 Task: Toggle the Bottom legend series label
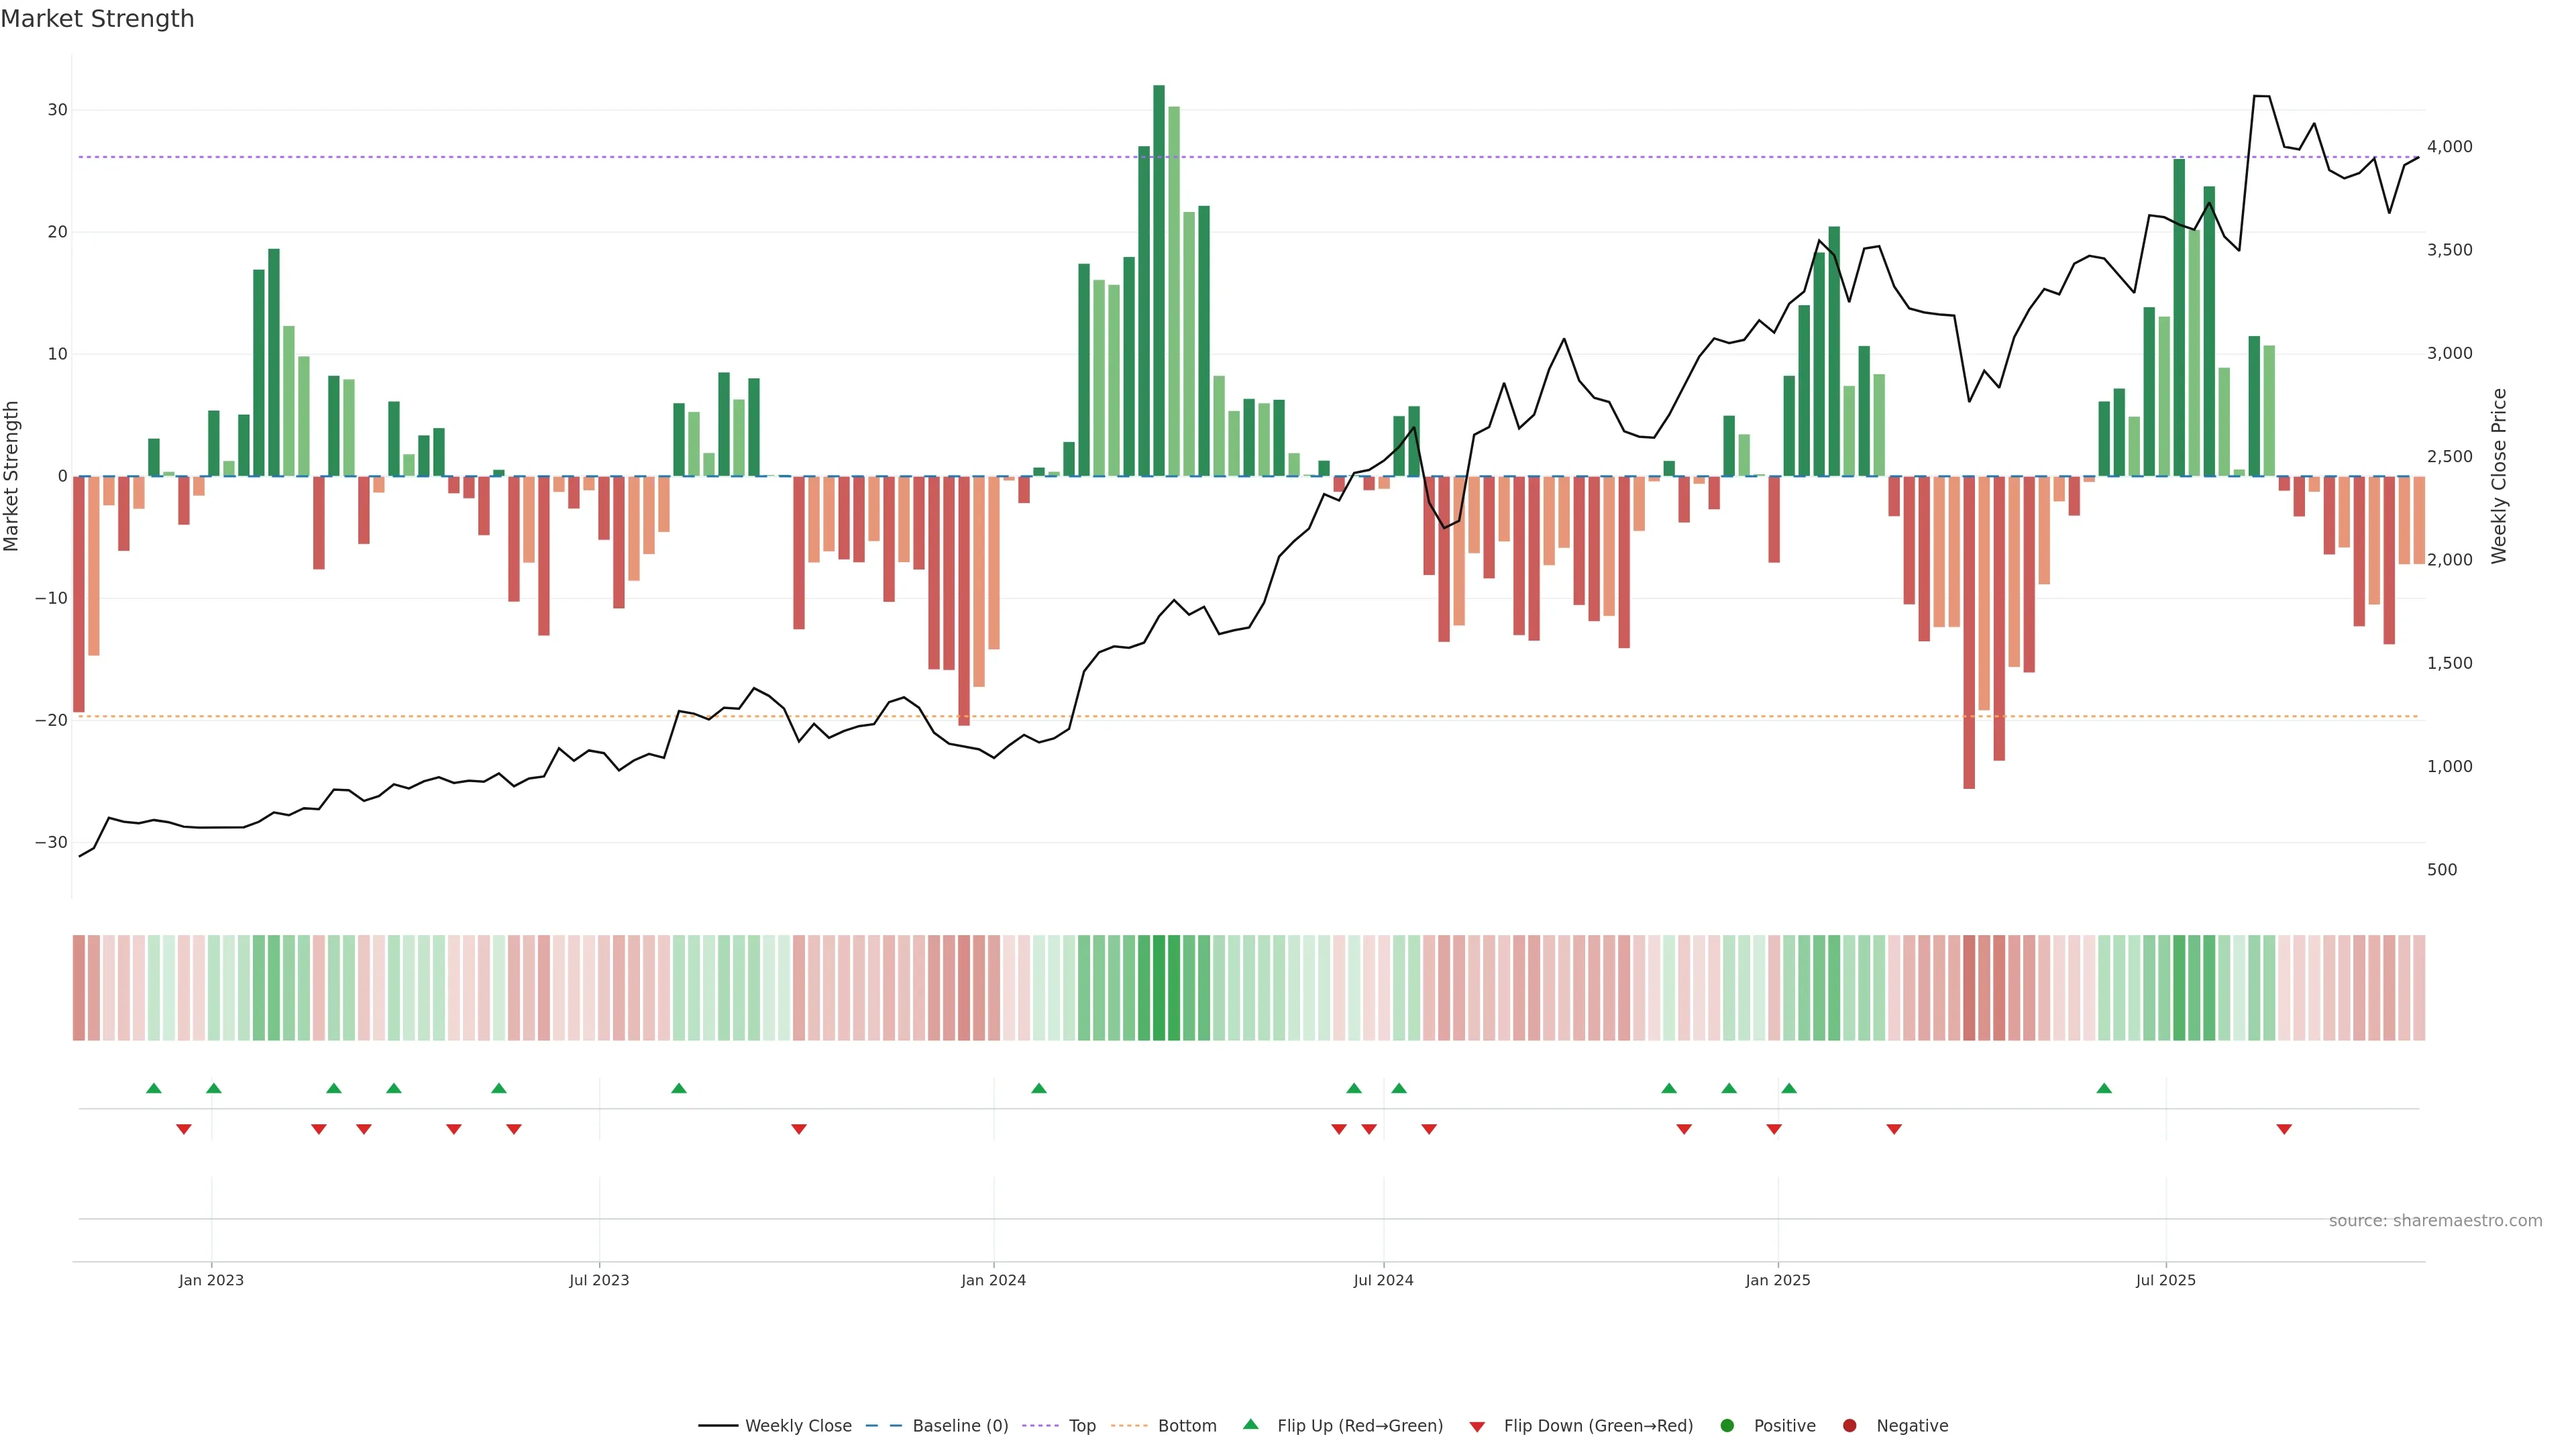tap(1187, 1425)
